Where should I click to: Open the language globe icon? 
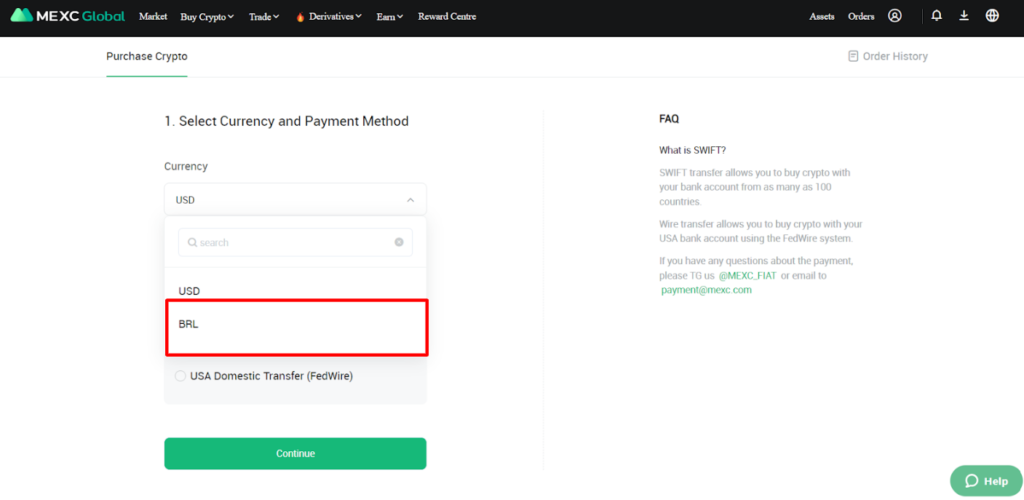[992, 16]
